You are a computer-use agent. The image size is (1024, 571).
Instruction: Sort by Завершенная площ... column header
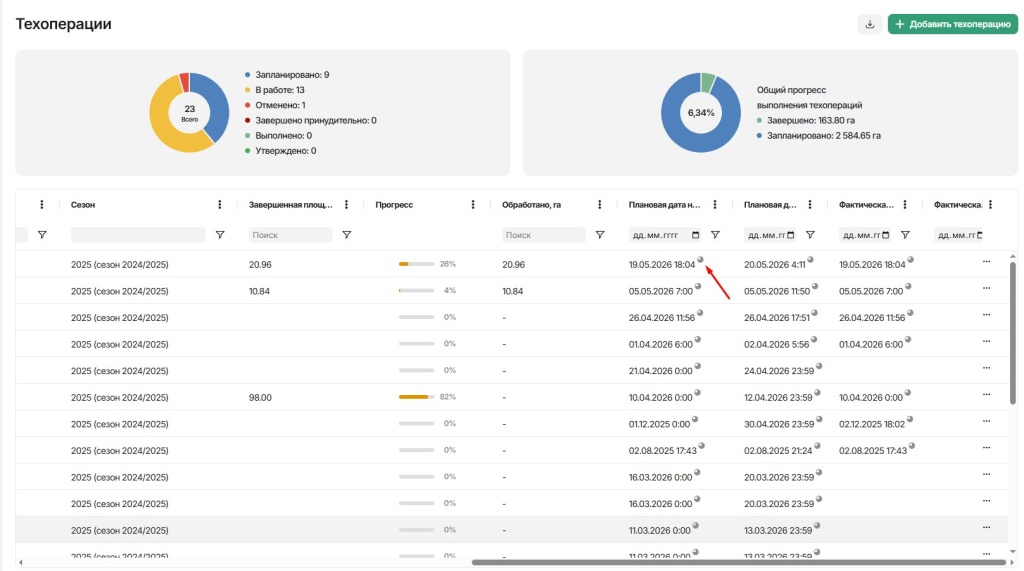(291, 204)
